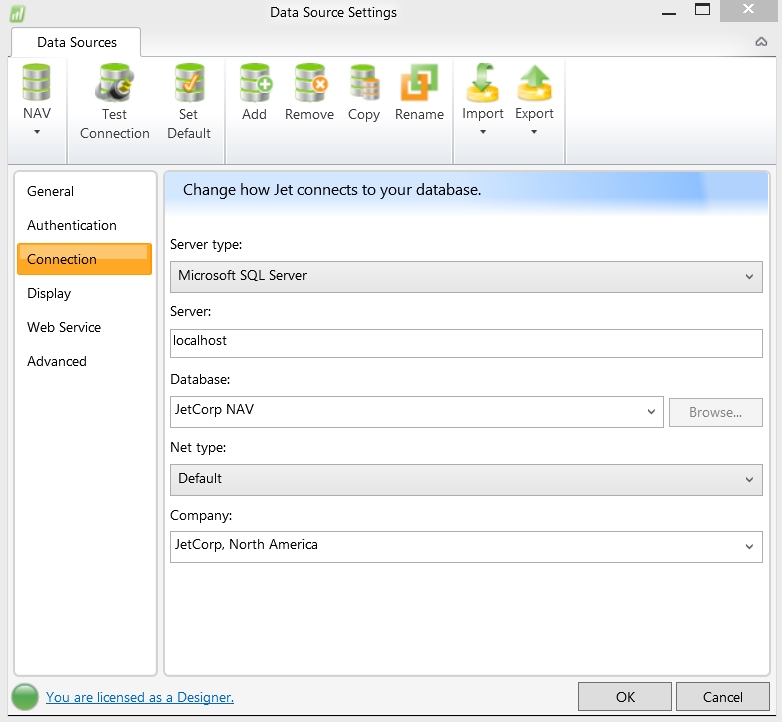Click the Browse button
This screenshot has height=722, width=782.
[x=716, y=412]
